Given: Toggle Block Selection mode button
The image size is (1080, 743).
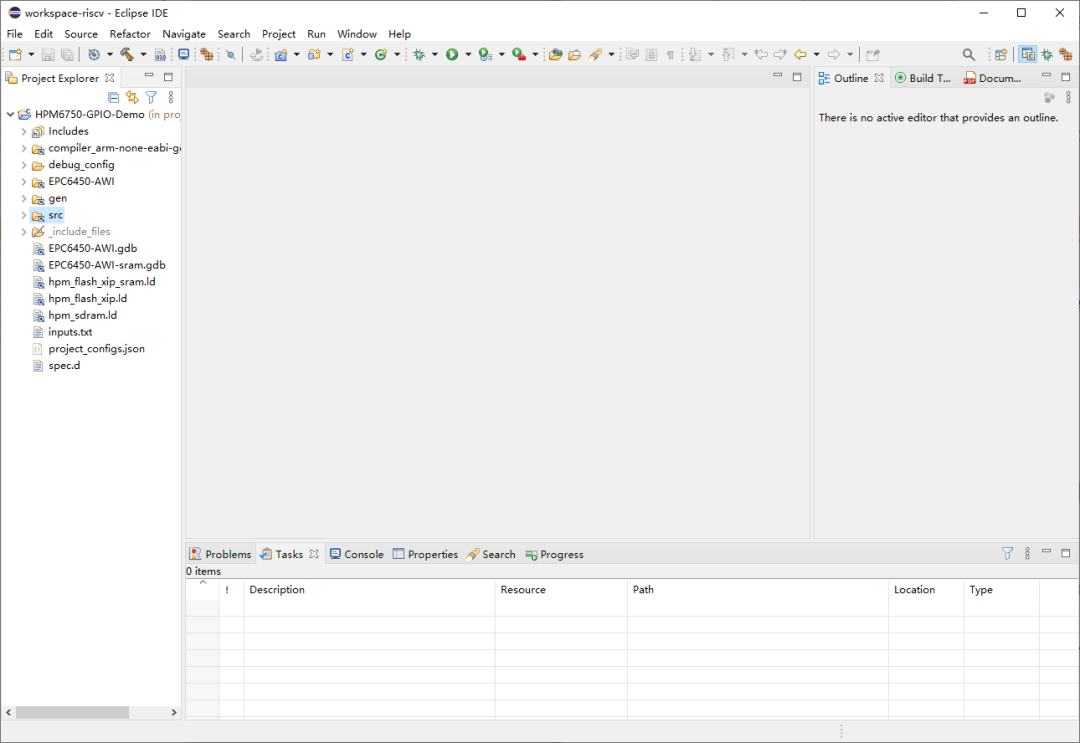Looking at the screenshot, I should [651, 54].
